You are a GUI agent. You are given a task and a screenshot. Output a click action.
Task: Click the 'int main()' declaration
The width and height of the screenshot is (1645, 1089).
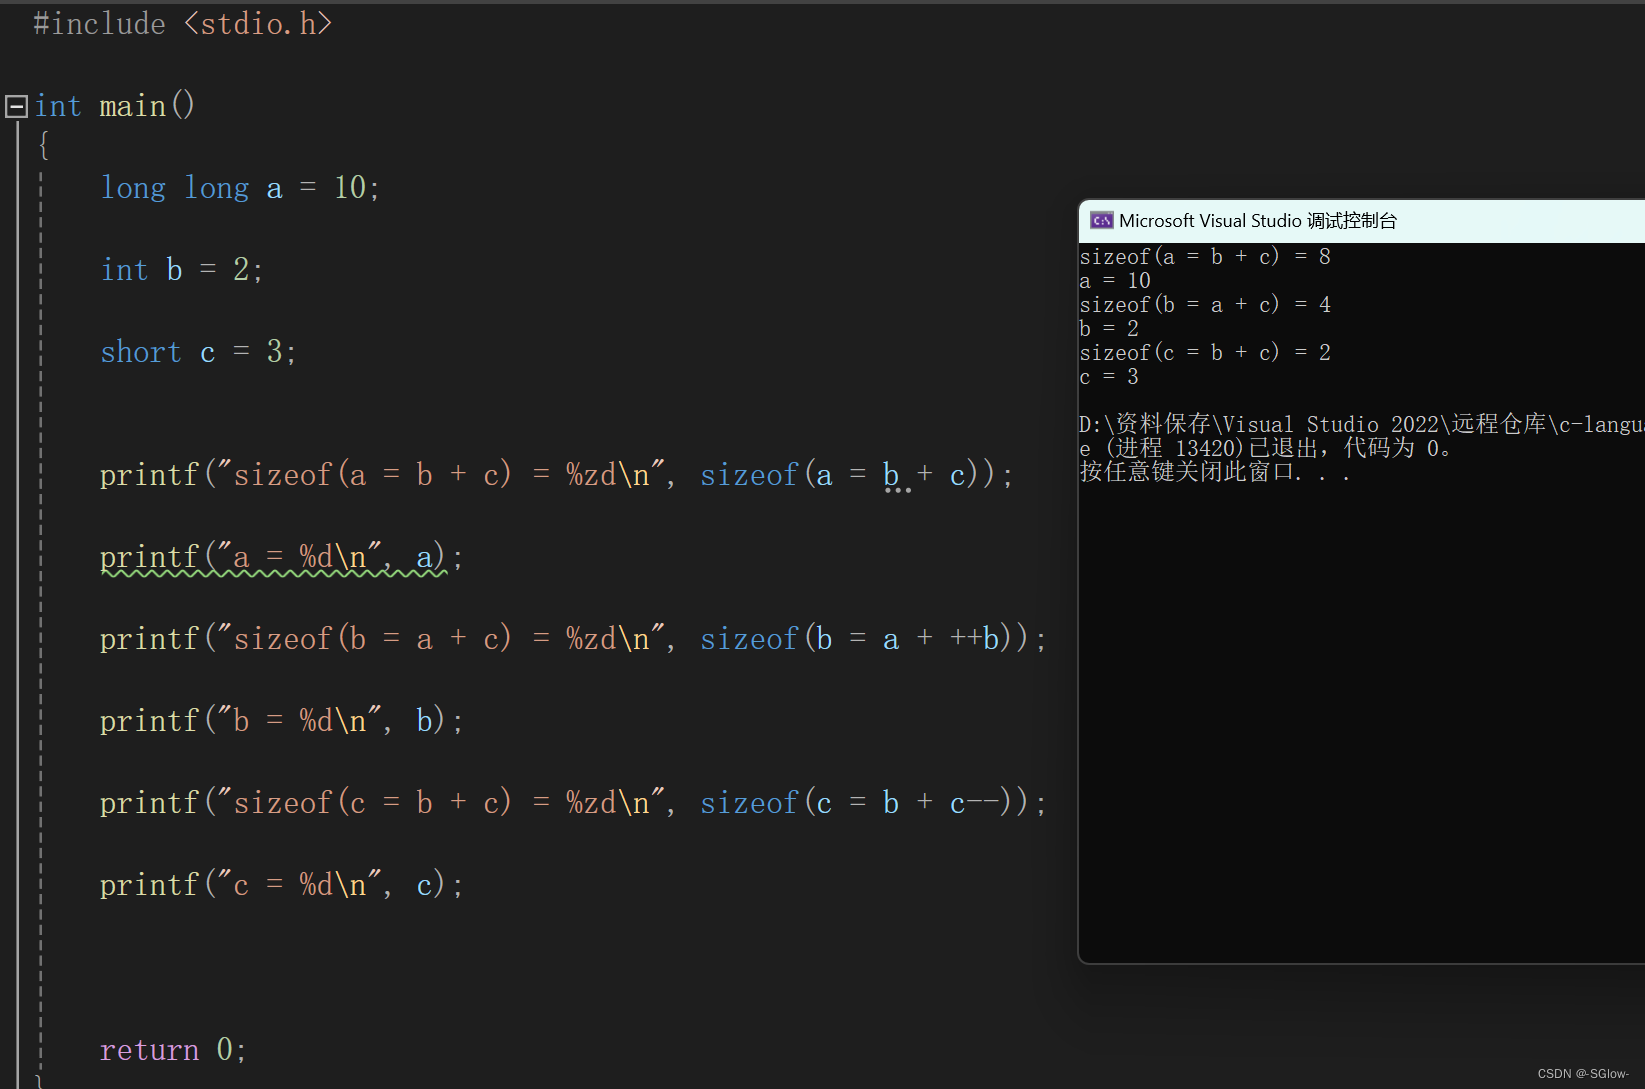tap(115, 106)
